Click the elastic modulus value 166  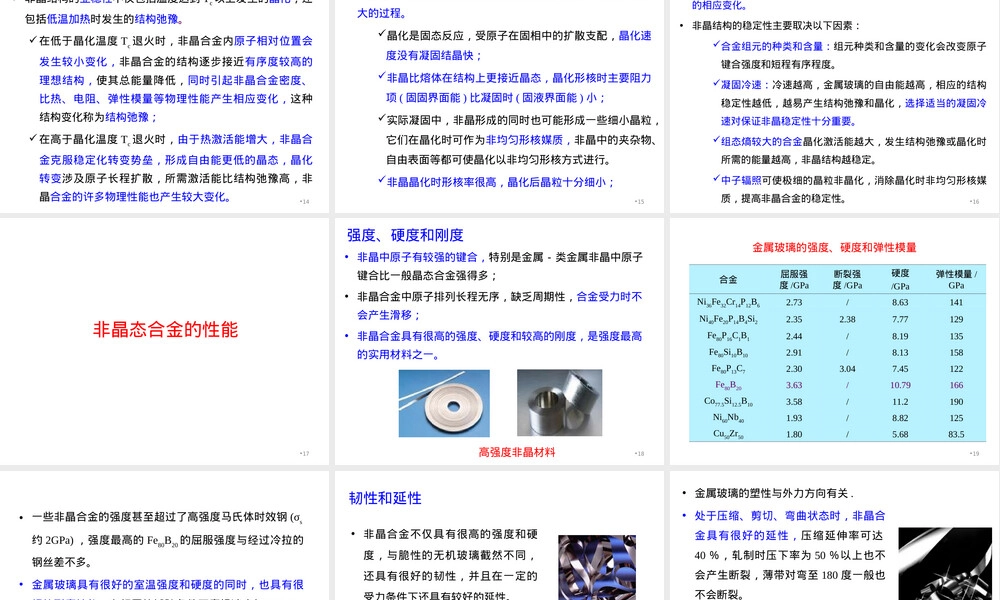(956, 385)
